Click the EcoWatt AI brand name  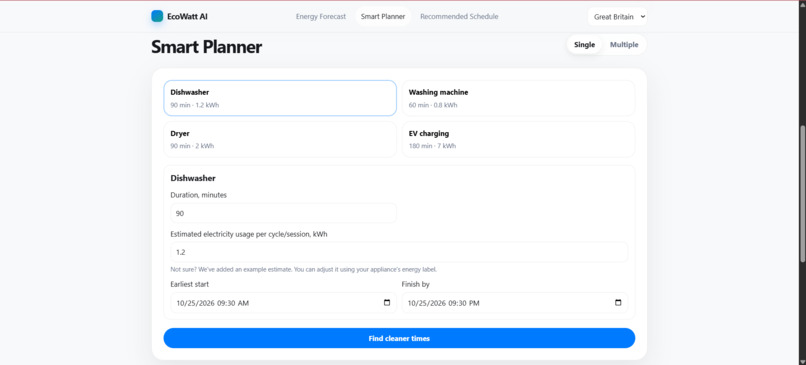(188, 16)
